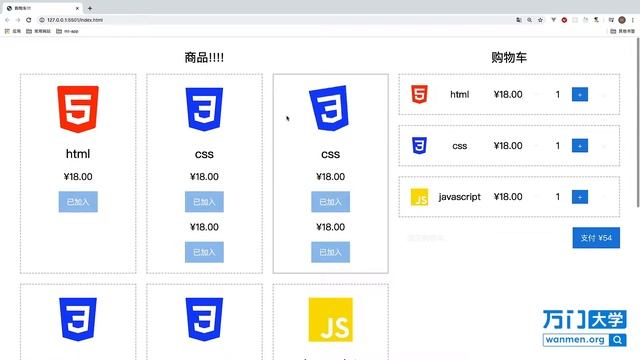Click the large JS logo in the bottom product card
Viewport: 640px width, 360px height.
tap(330, 320)
